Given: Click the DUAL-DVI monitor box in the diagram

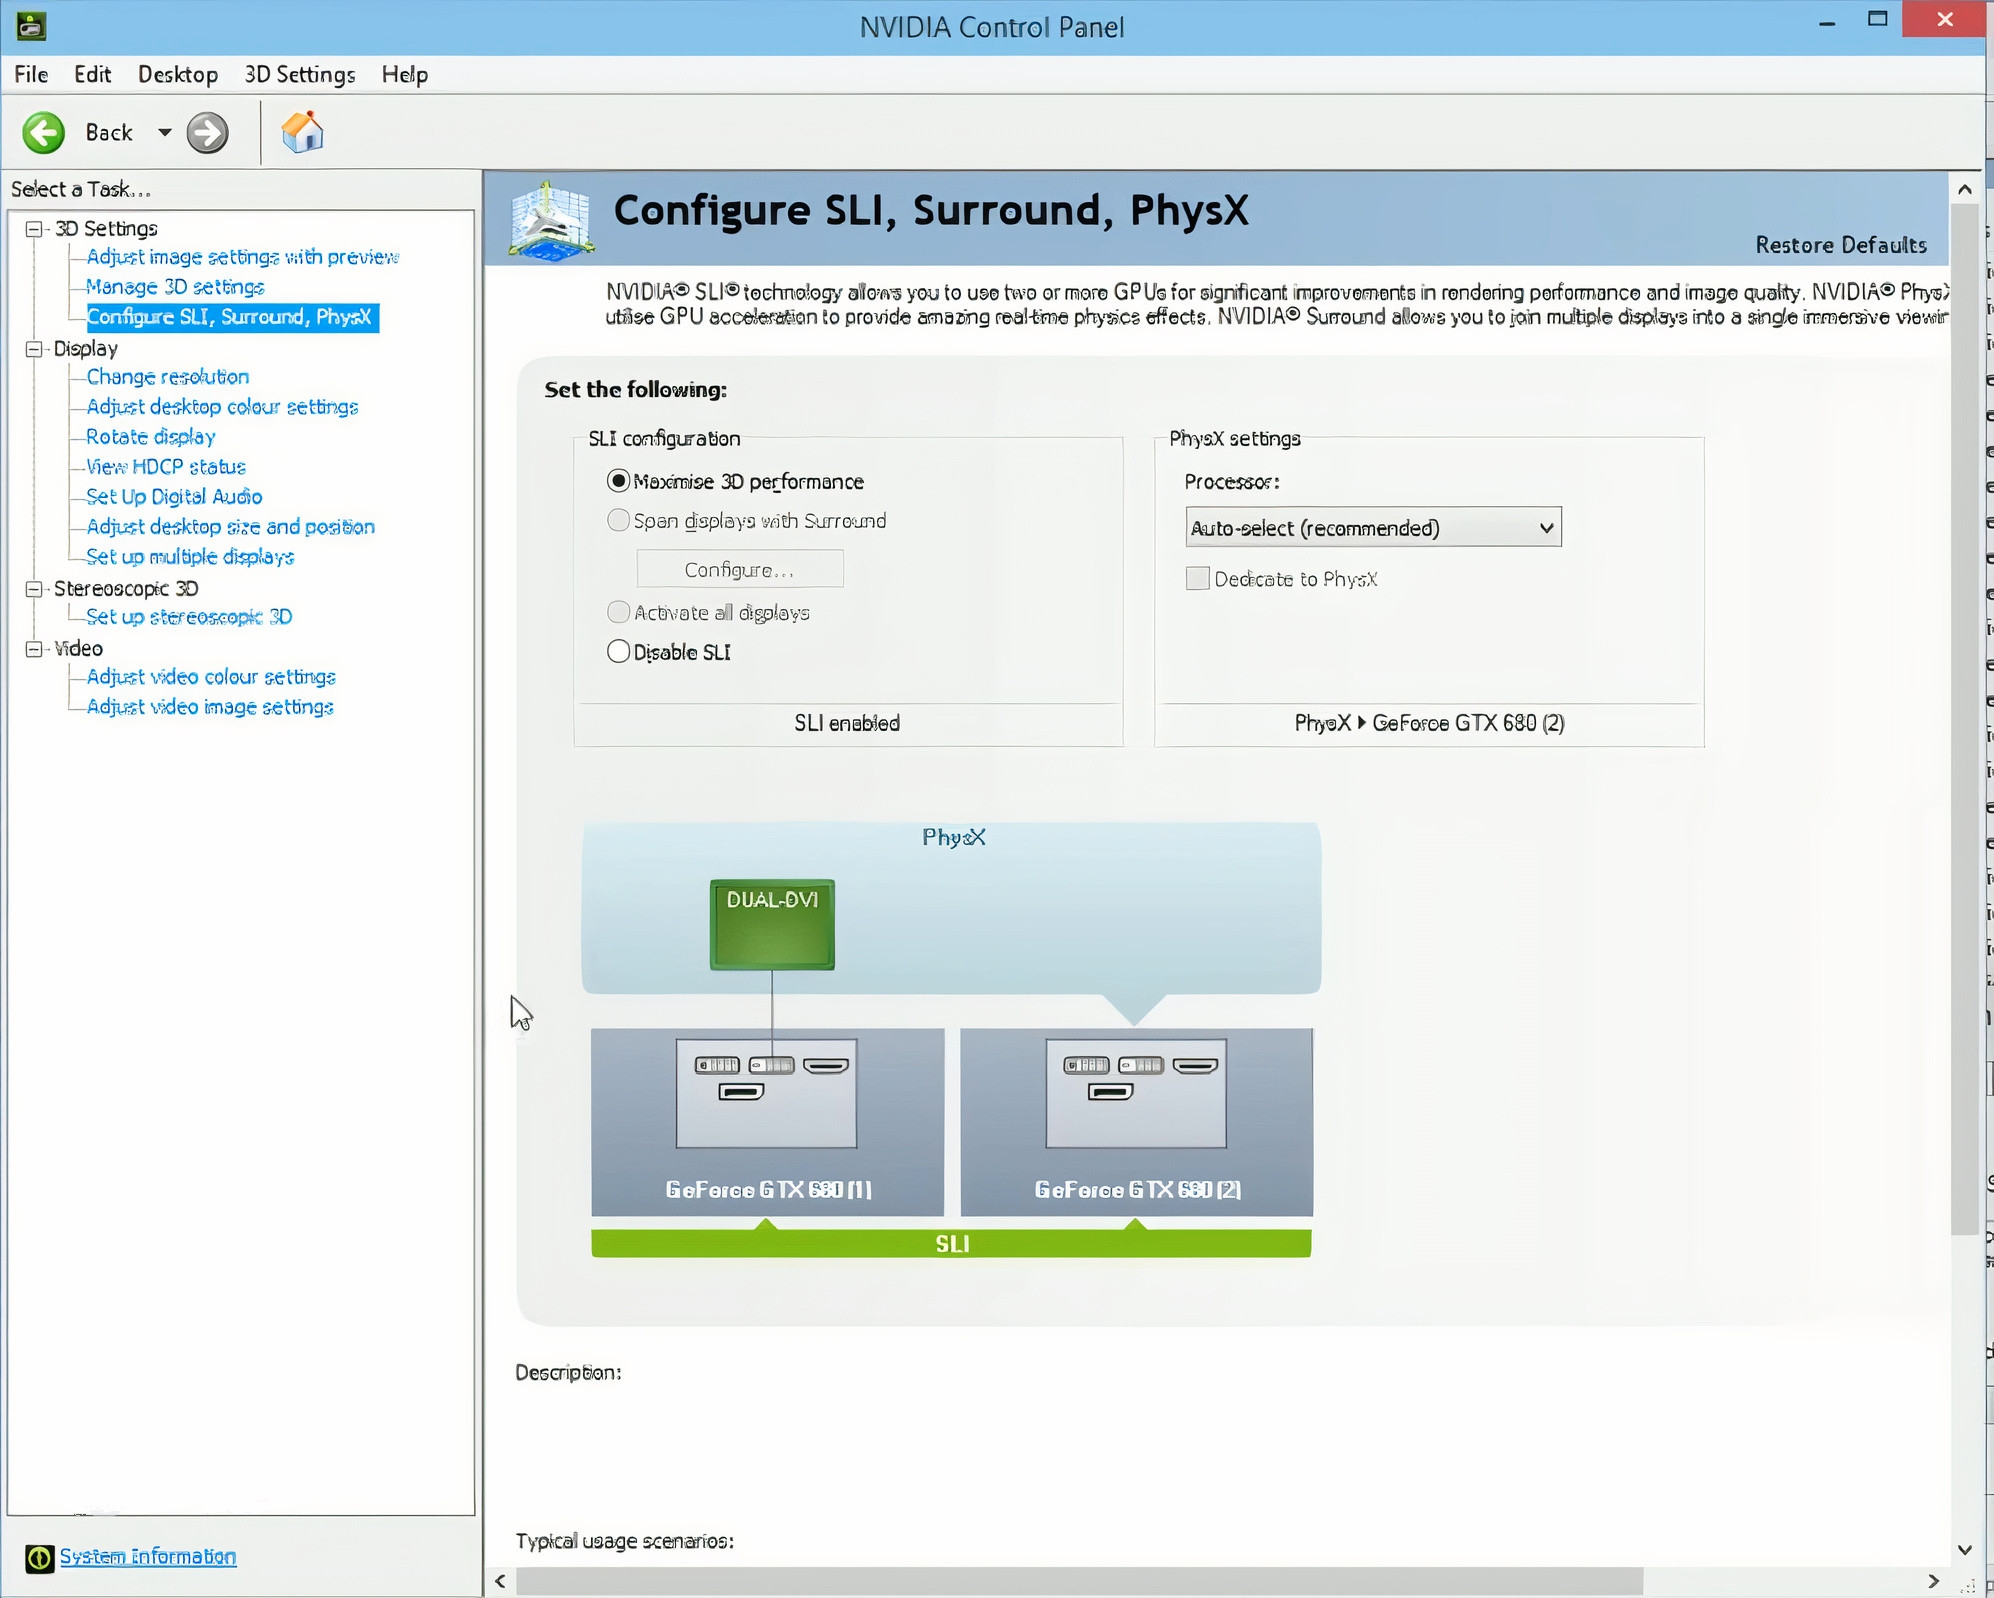Looking at the screenshot, I should point(772,924).
